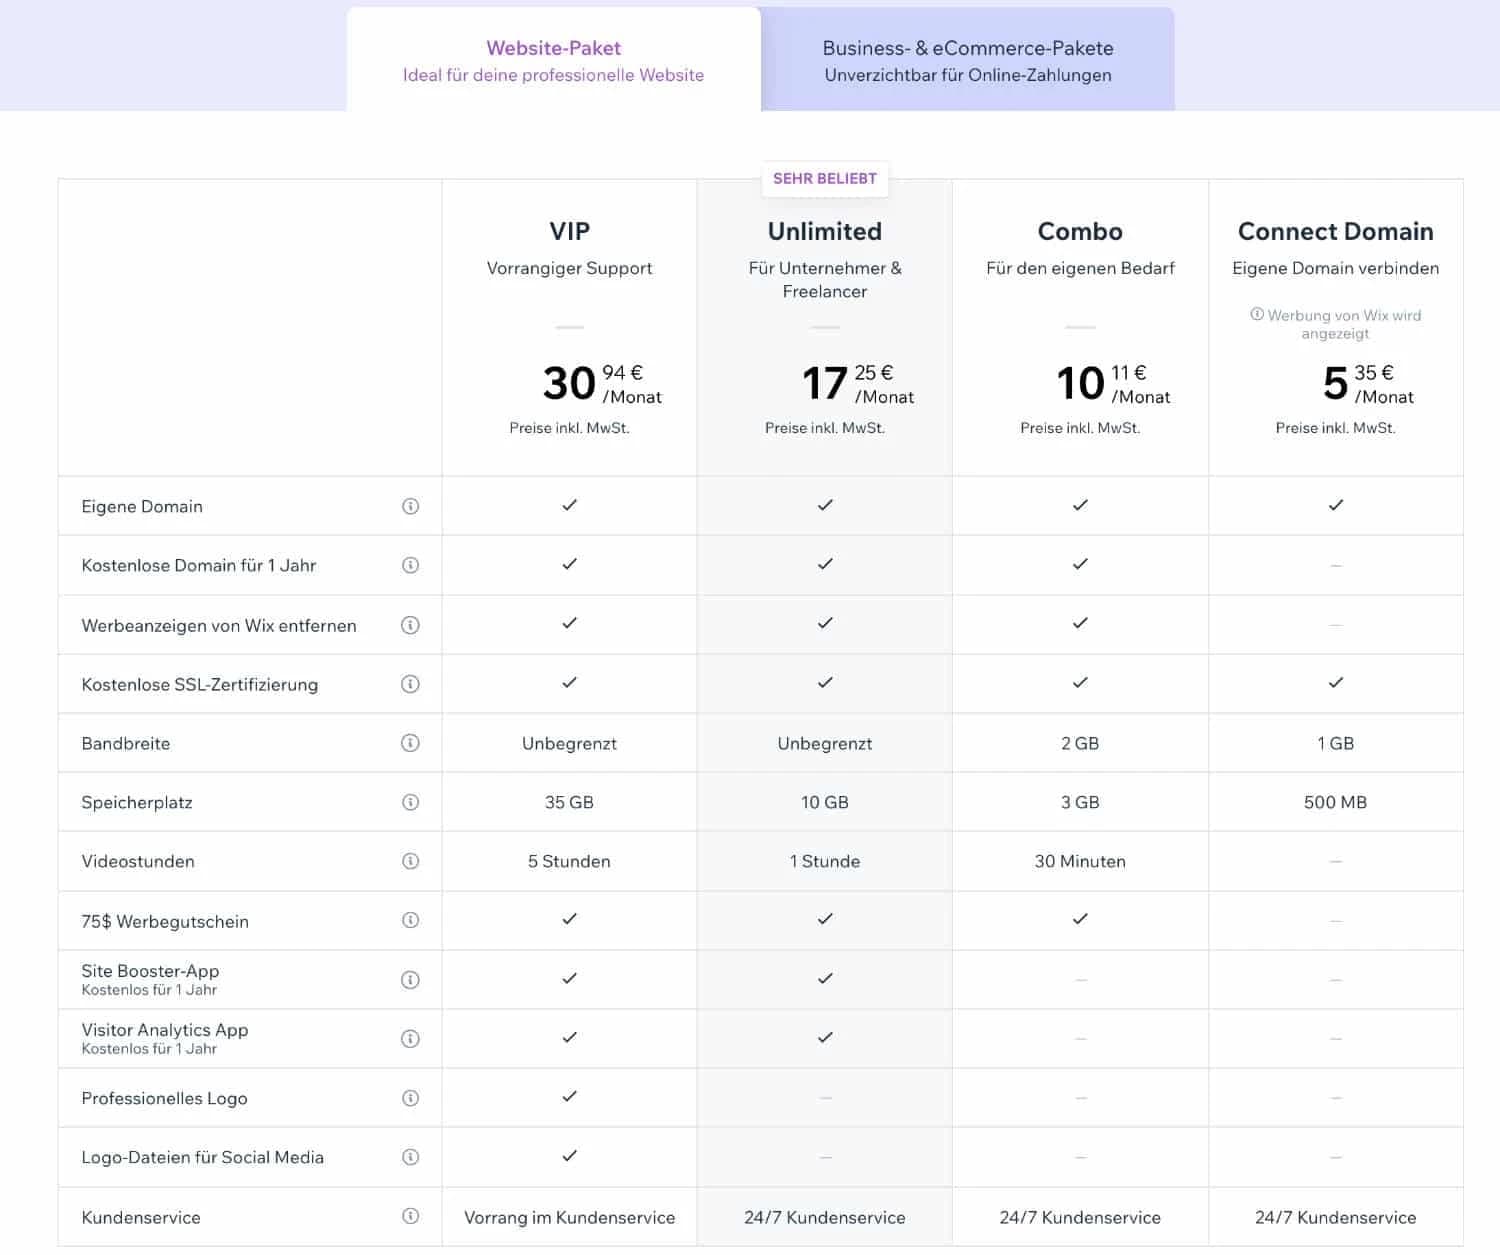The width and height of the screenshot is (1500, 1255).
Task: Open info tooltip for Kostenlose Domain für 1 Jahr
Action: point(410,565)
